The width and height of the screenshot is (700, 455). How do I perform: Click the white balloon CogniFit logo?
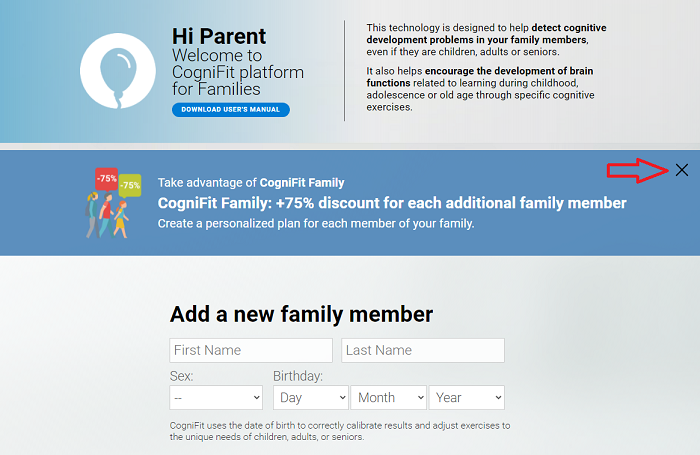click(122, 69)
